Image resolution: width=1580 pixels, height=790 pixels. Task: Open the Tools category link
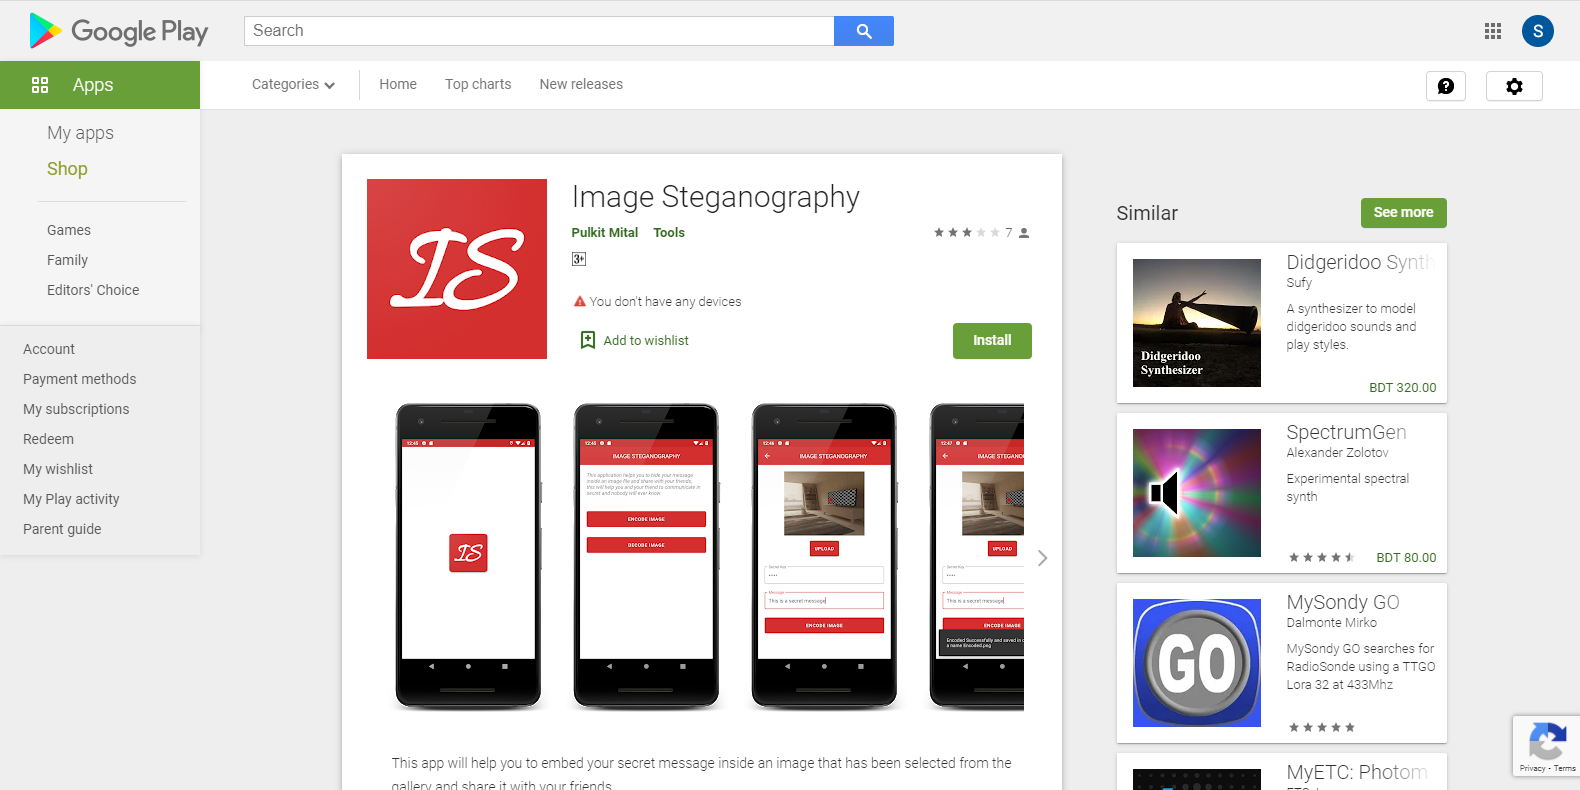(669, 233)
